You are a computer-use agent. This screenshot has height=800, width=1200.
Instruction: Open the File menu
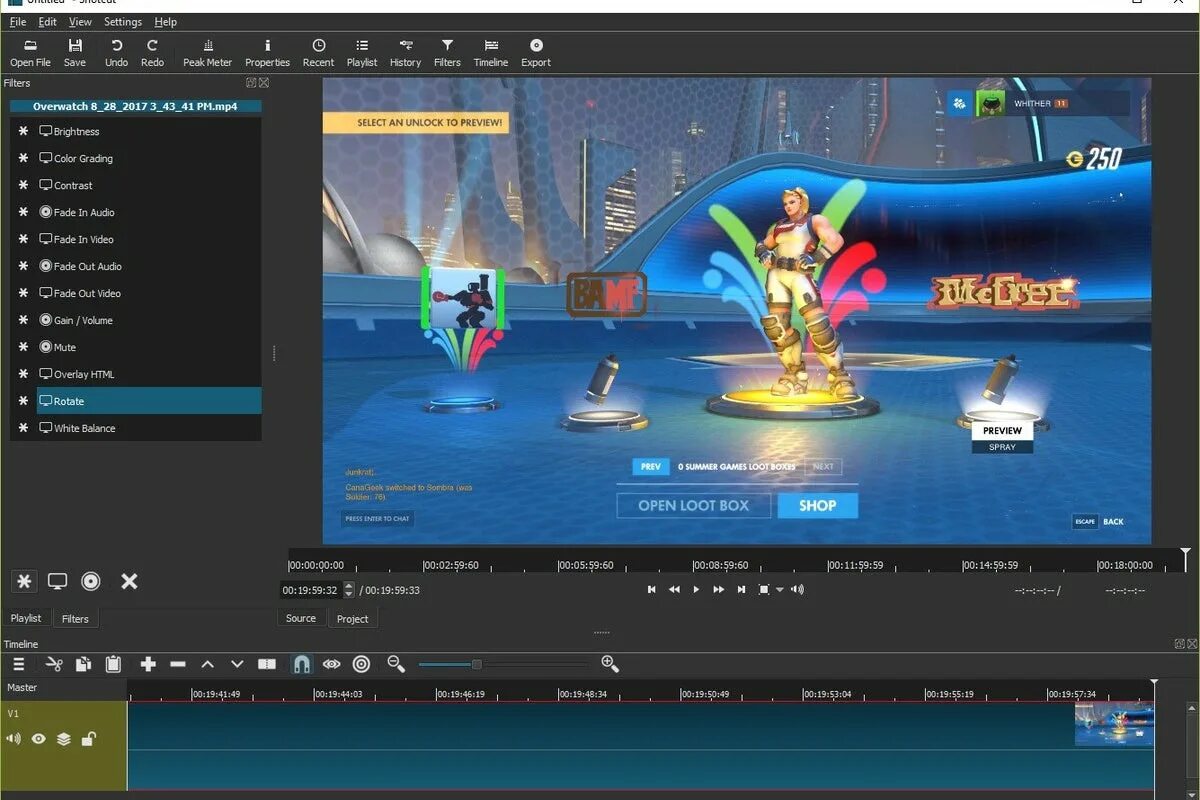[x=18, y=21]
